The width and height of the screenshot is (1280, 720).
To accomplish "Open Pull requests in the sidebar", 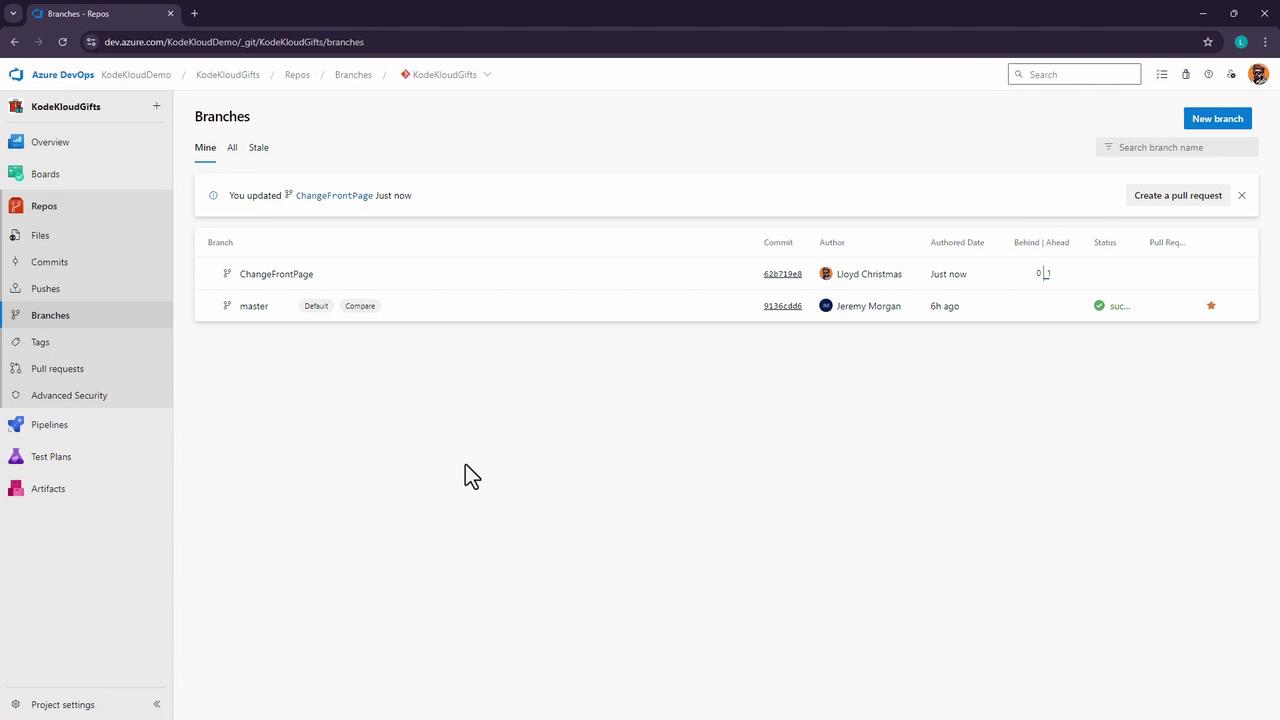I will 57,369.
